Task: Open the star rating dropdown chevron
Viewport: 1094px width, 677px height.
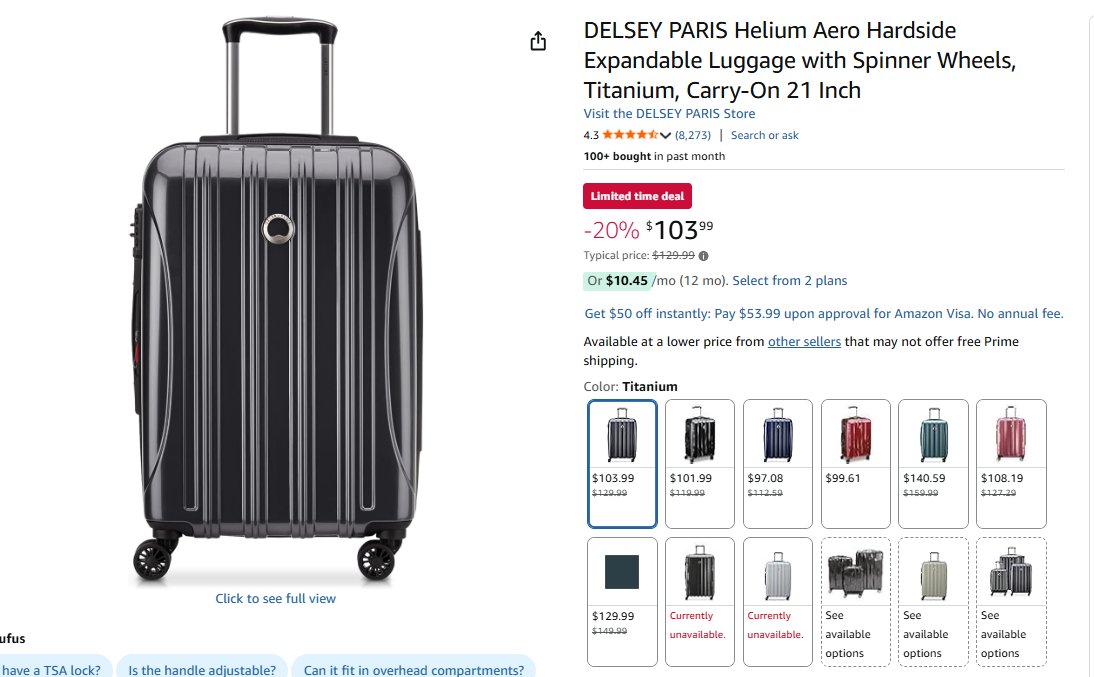Action: click(666, 136)
